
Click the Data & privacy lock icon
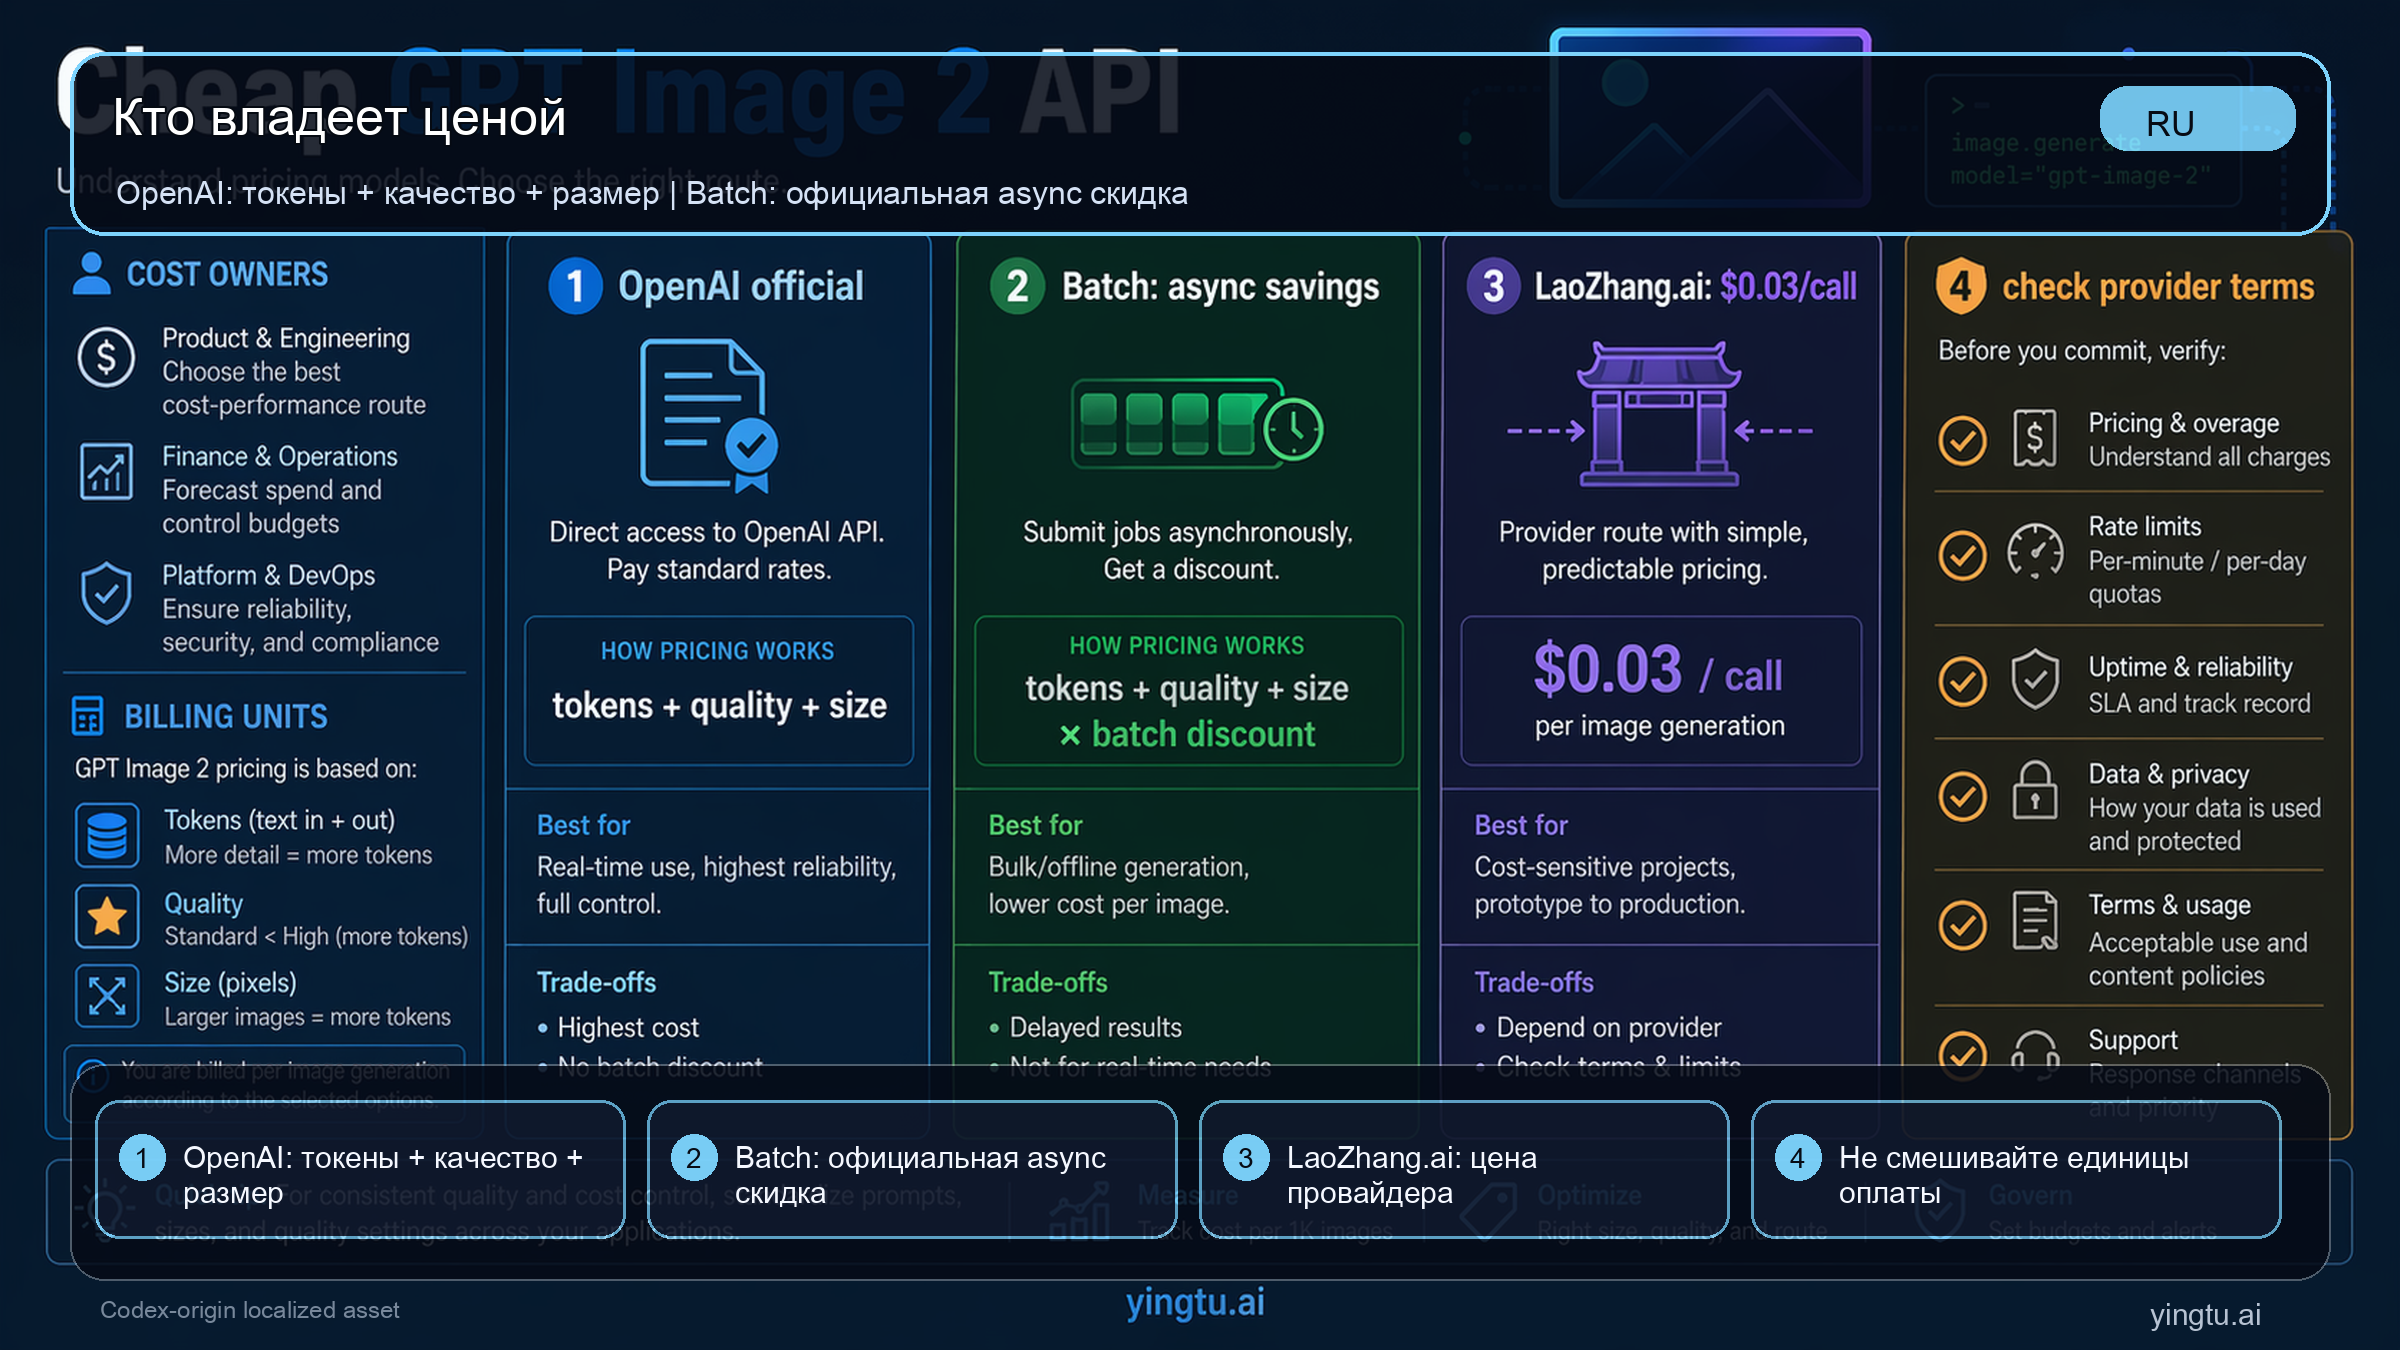(2035, 795)
